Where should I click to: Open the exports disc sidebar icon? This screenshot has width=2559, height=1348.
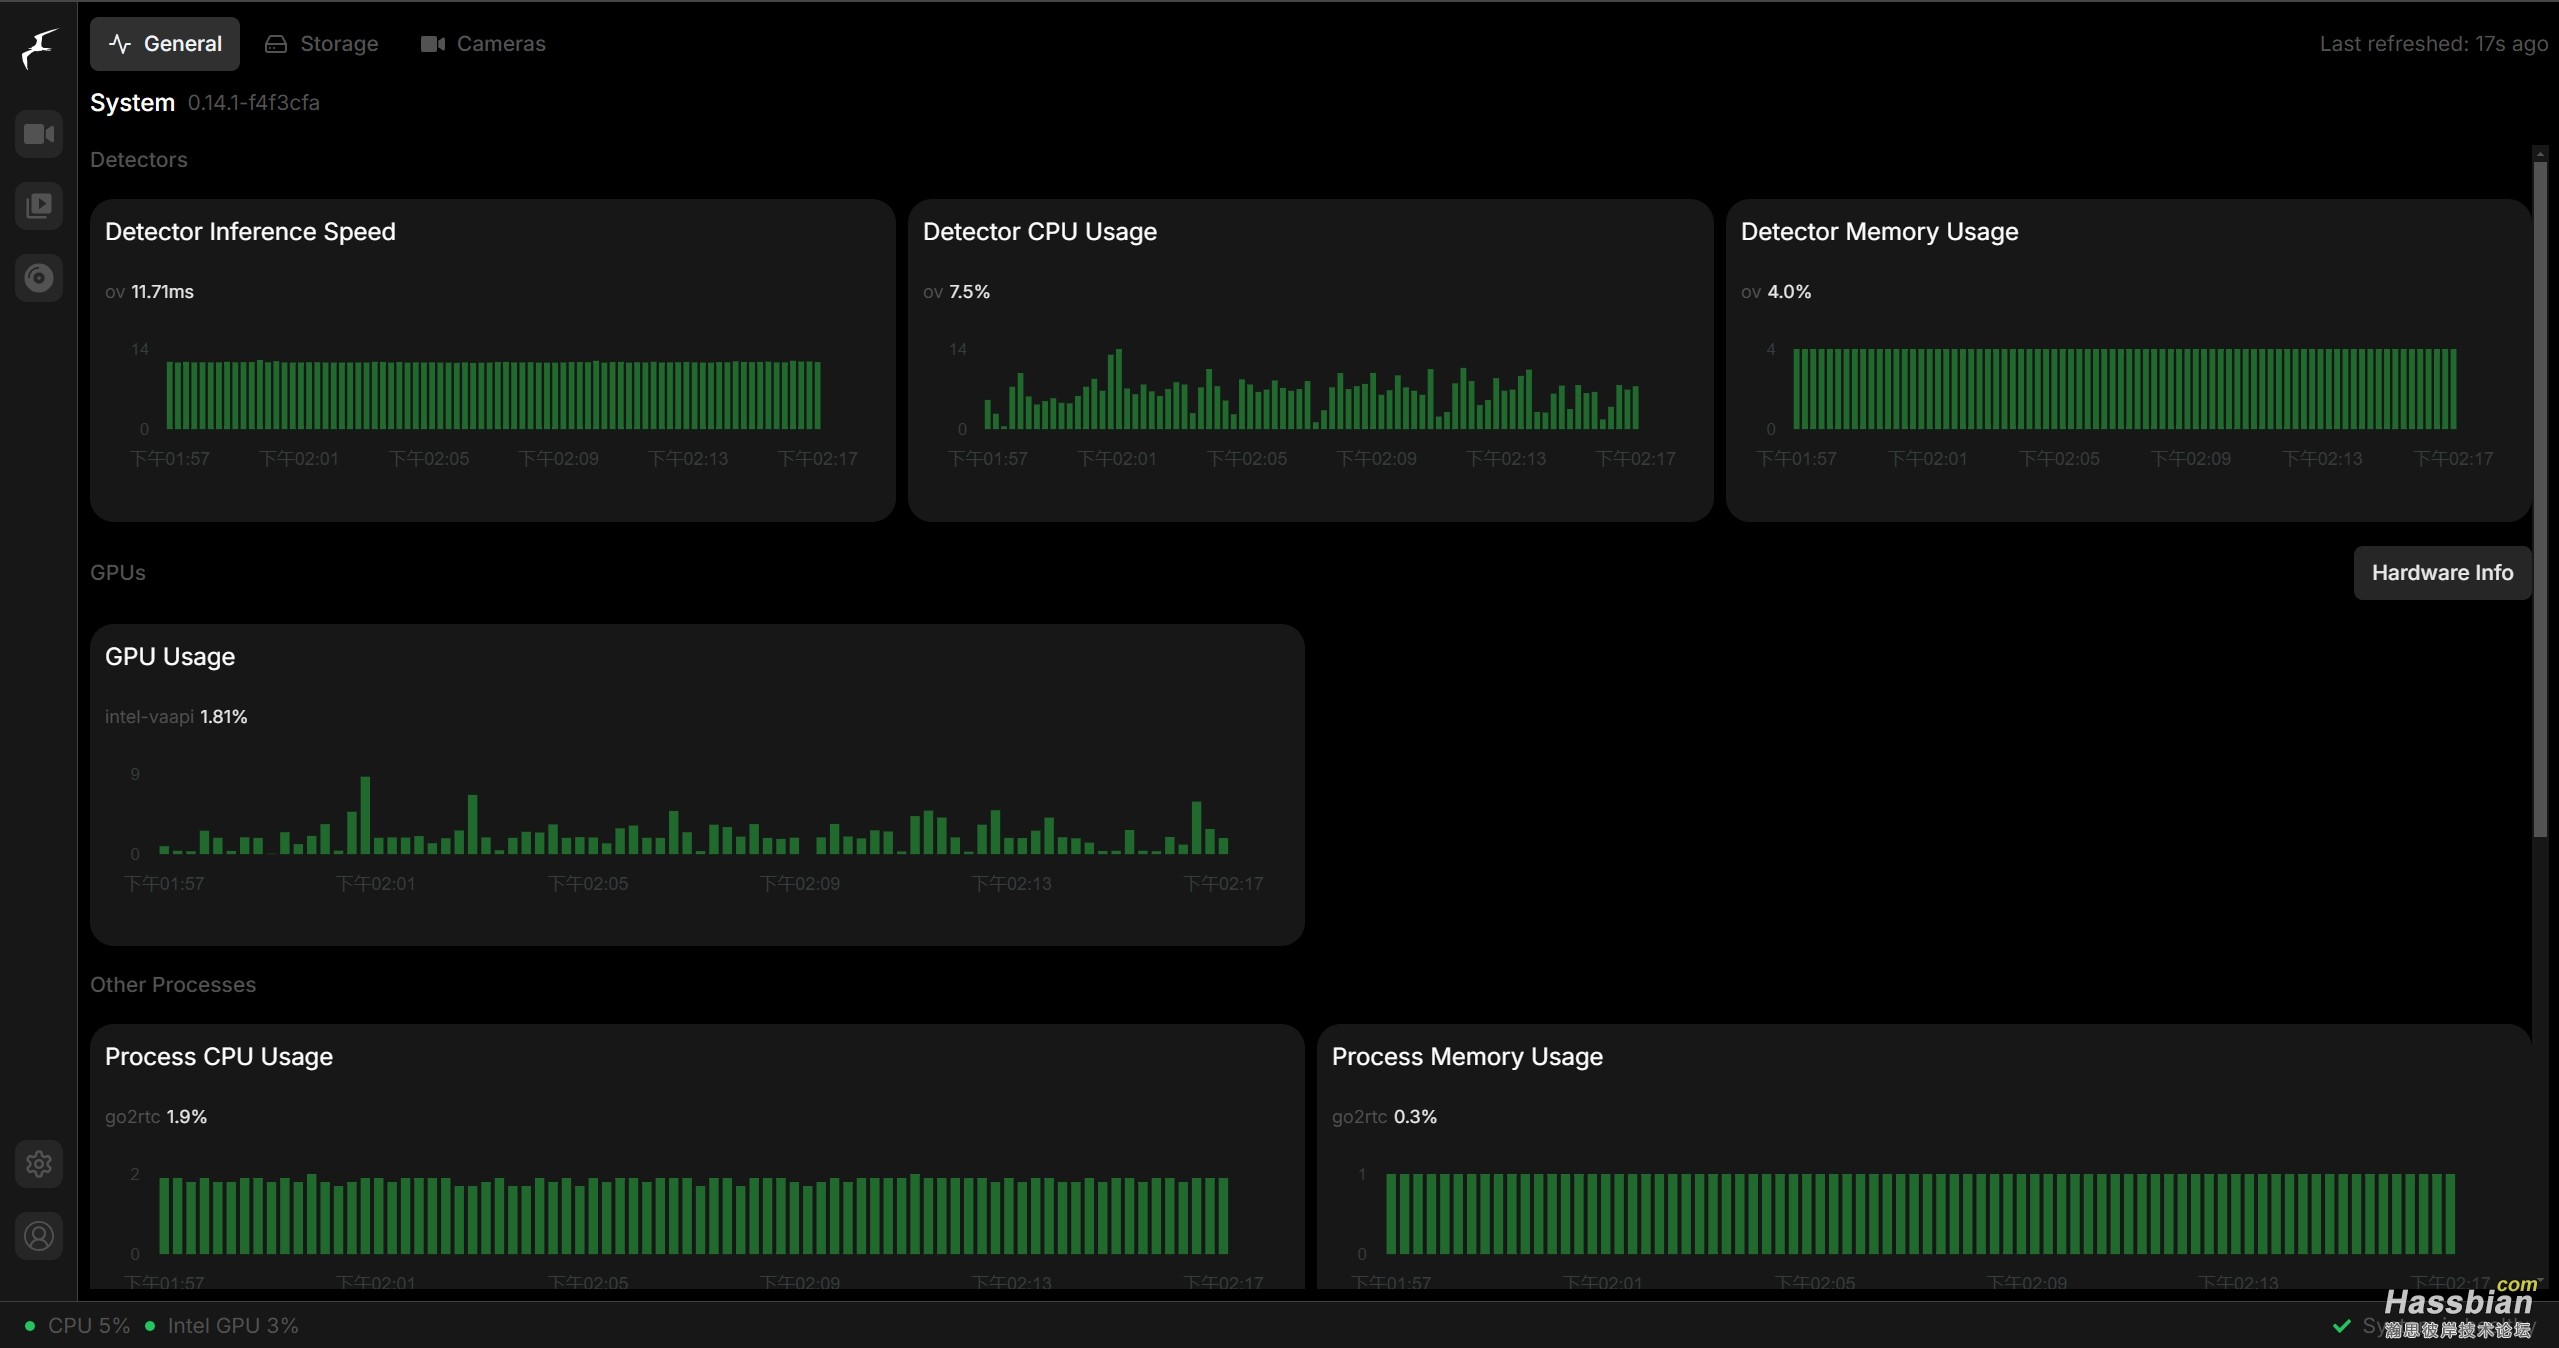click(39, 278)
